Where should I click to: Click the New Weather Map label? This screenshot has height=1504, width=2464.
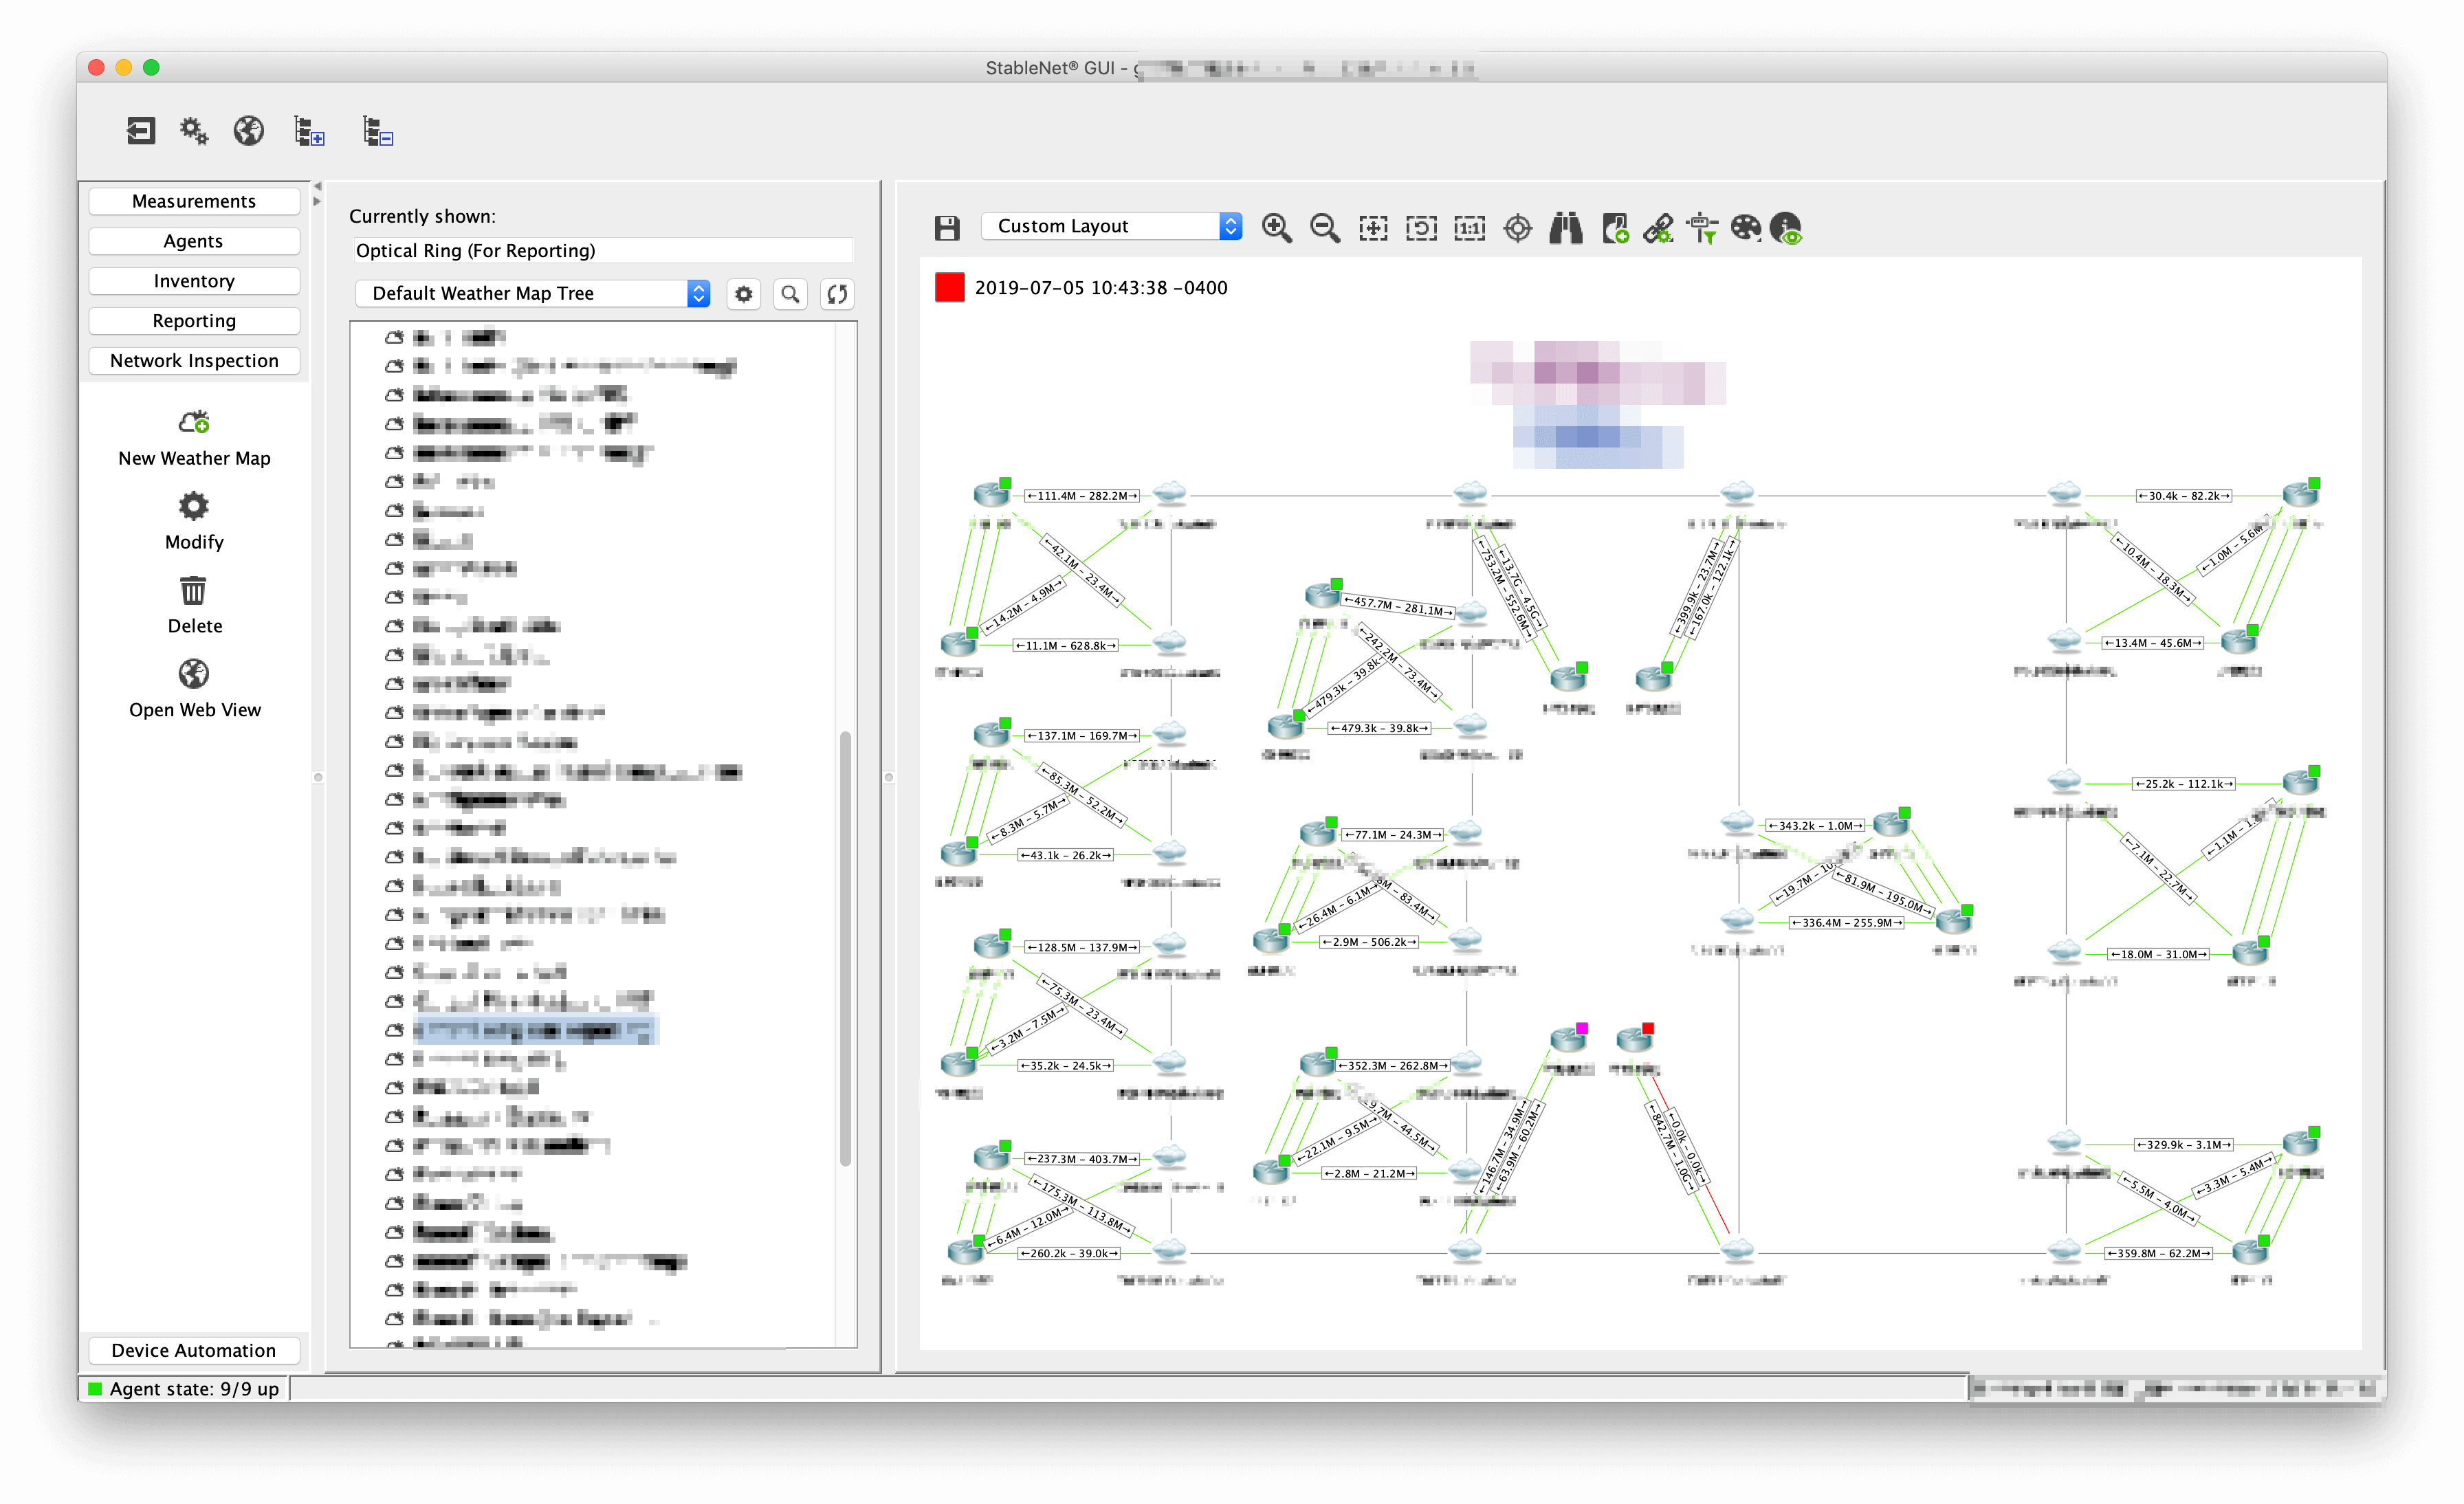(x=194, y=458)
